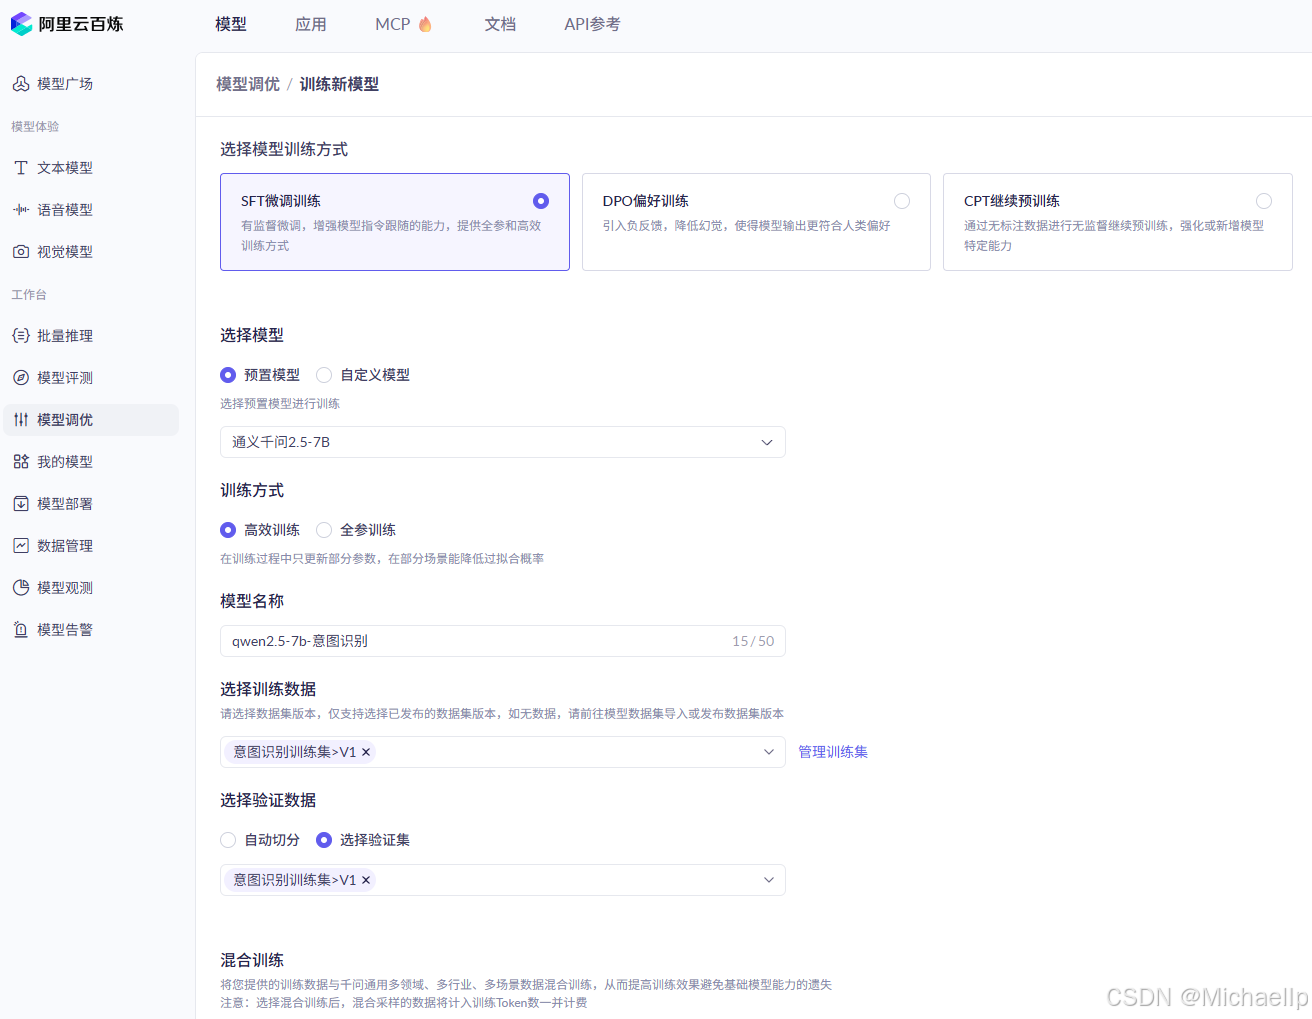The image size is (1312, 1019).
Task: Select SFT微调训练 radio button
Action: (541, 201)
